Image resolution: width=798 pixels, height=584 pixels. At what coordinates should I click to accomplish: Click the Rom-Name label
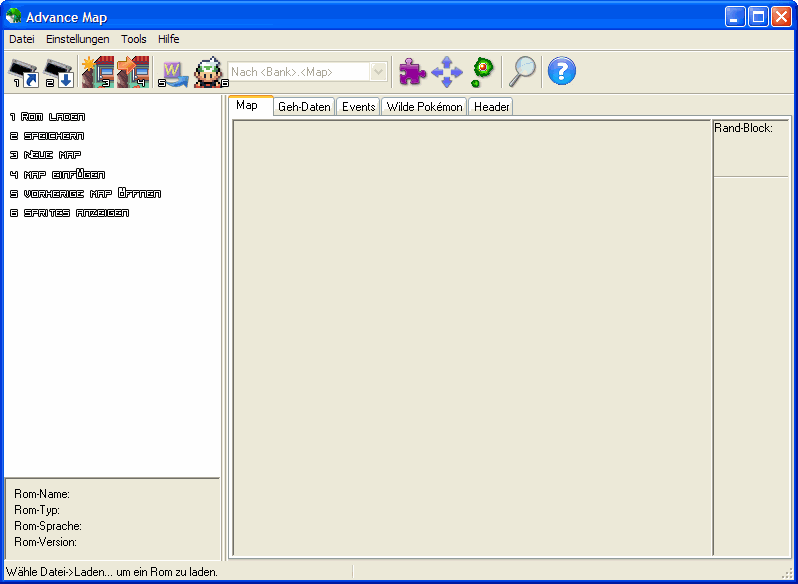(x=42, y=494)
